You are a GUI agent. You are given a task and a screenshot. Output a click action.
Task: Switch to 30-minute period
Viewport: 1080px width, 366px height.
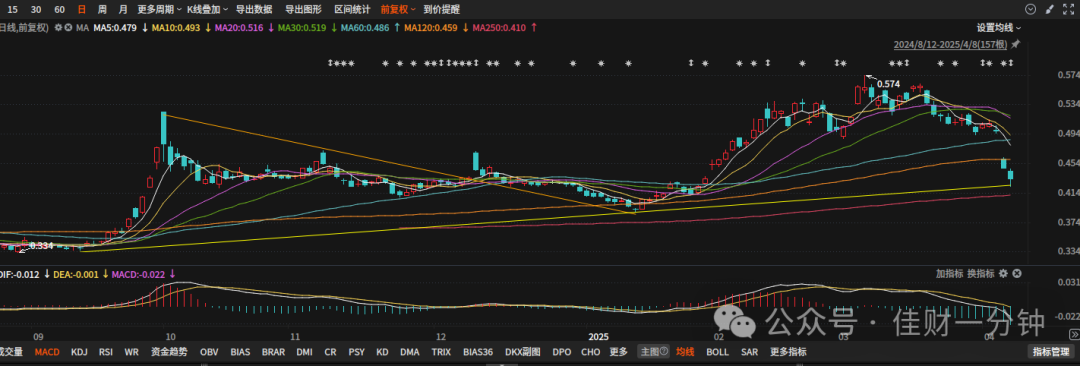[x=36, y=10]
